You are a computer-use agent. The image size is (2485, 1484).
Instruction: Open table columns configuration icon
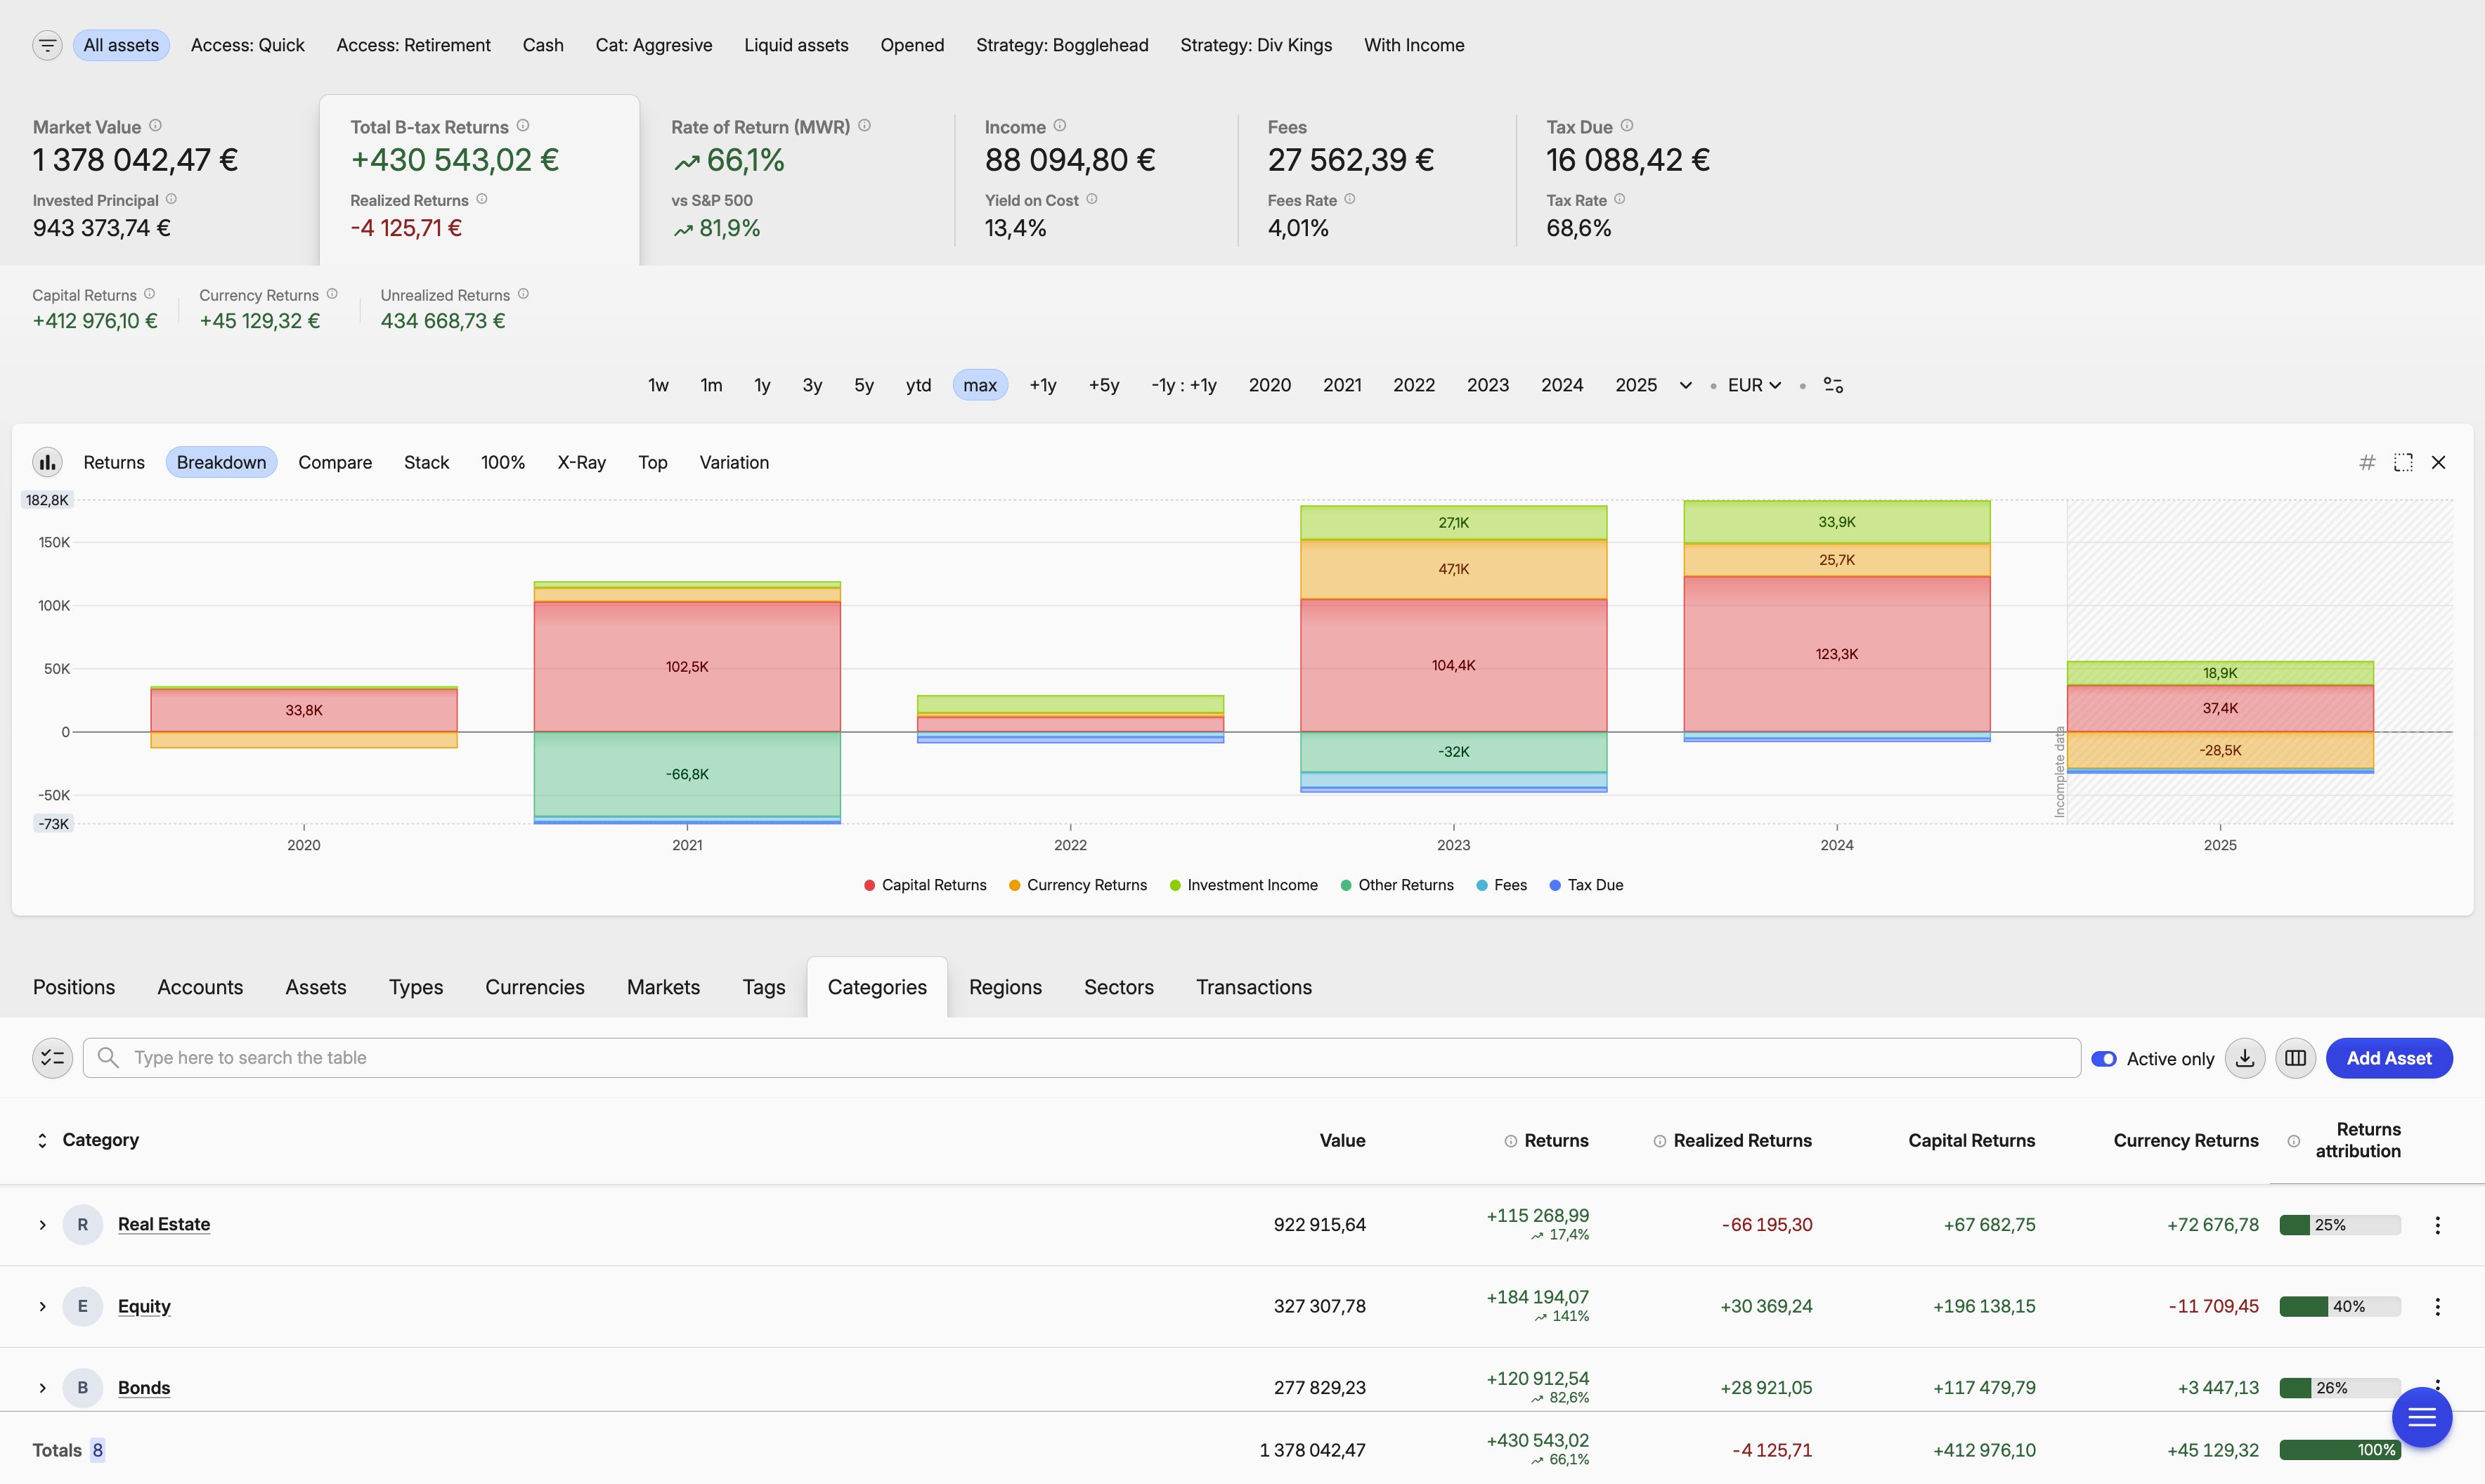coord(2296,1058)
